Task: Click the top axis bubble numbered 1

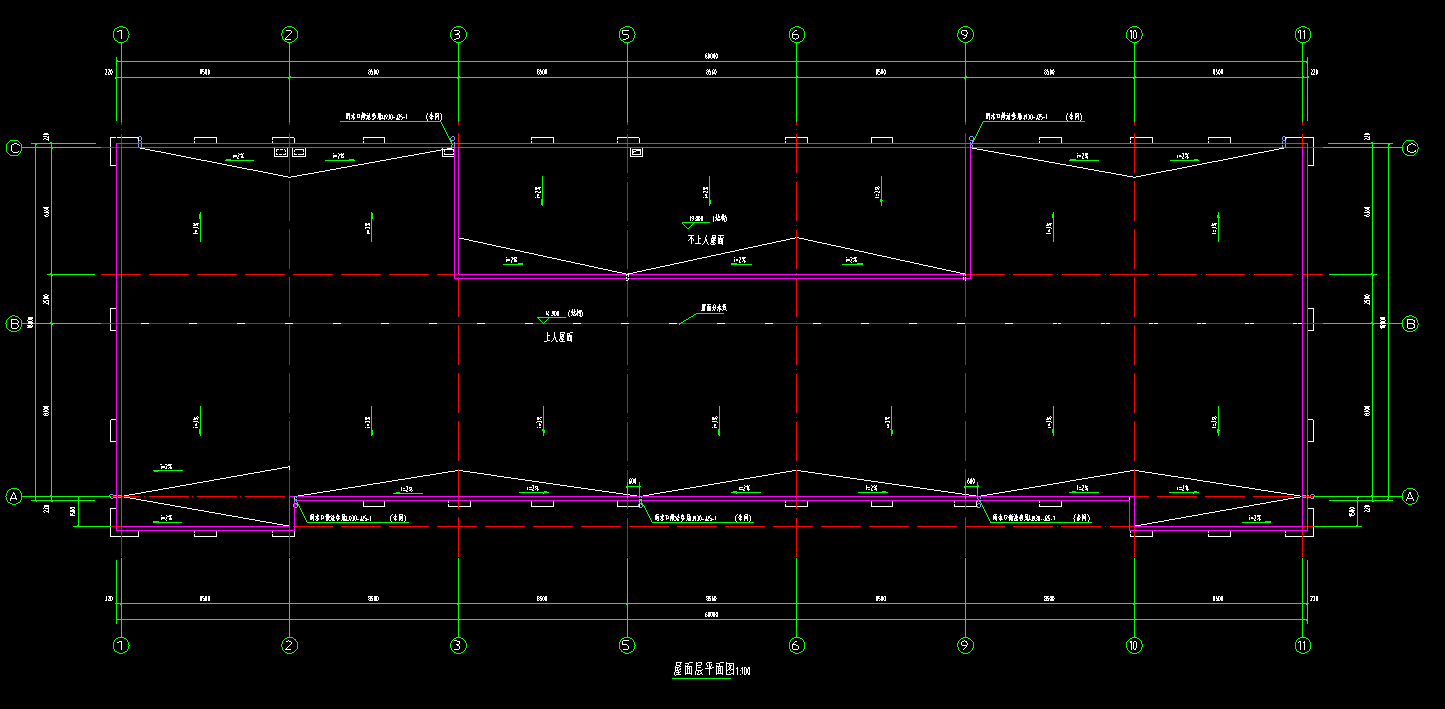Action: click(x=122, y=35)
